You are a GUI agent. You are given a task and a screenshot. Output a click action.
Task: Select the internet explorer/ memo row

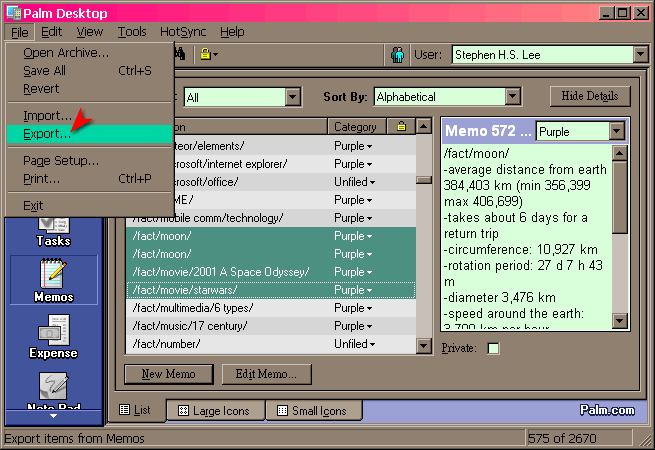click(x=295, y=164)
